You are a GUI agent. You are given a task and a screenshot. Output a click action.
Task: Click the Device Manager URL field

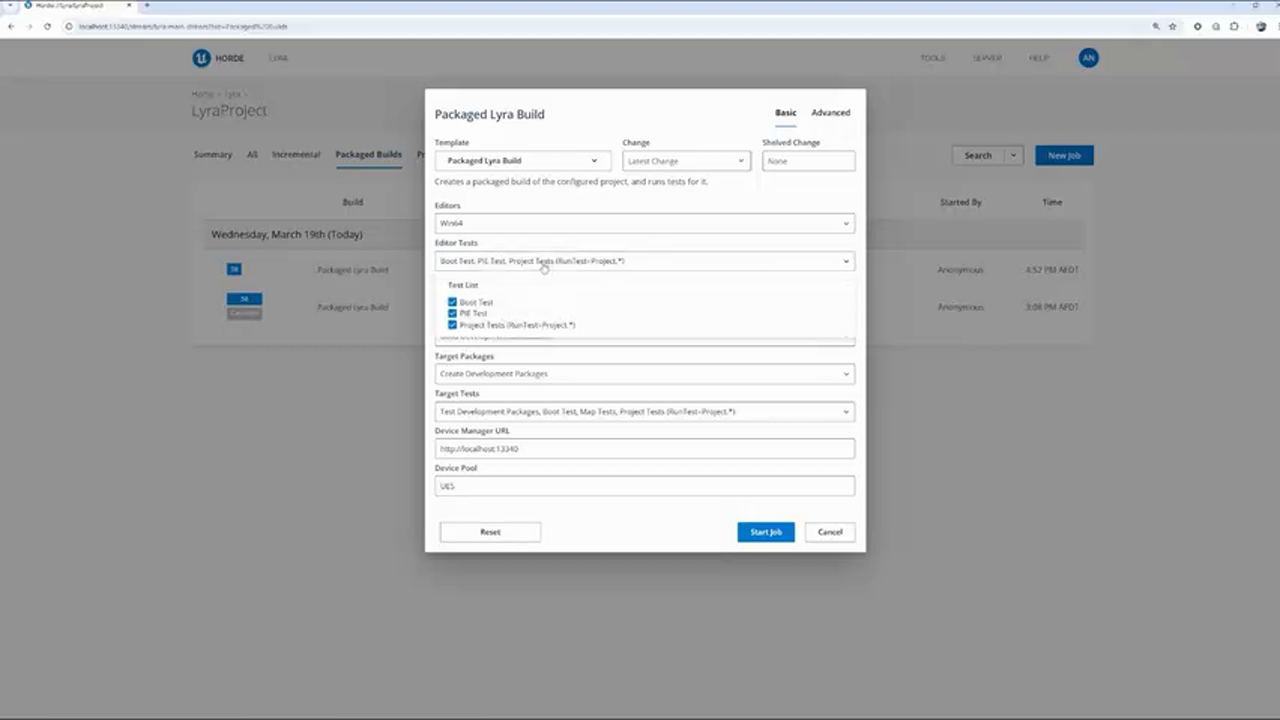(644, 449)
